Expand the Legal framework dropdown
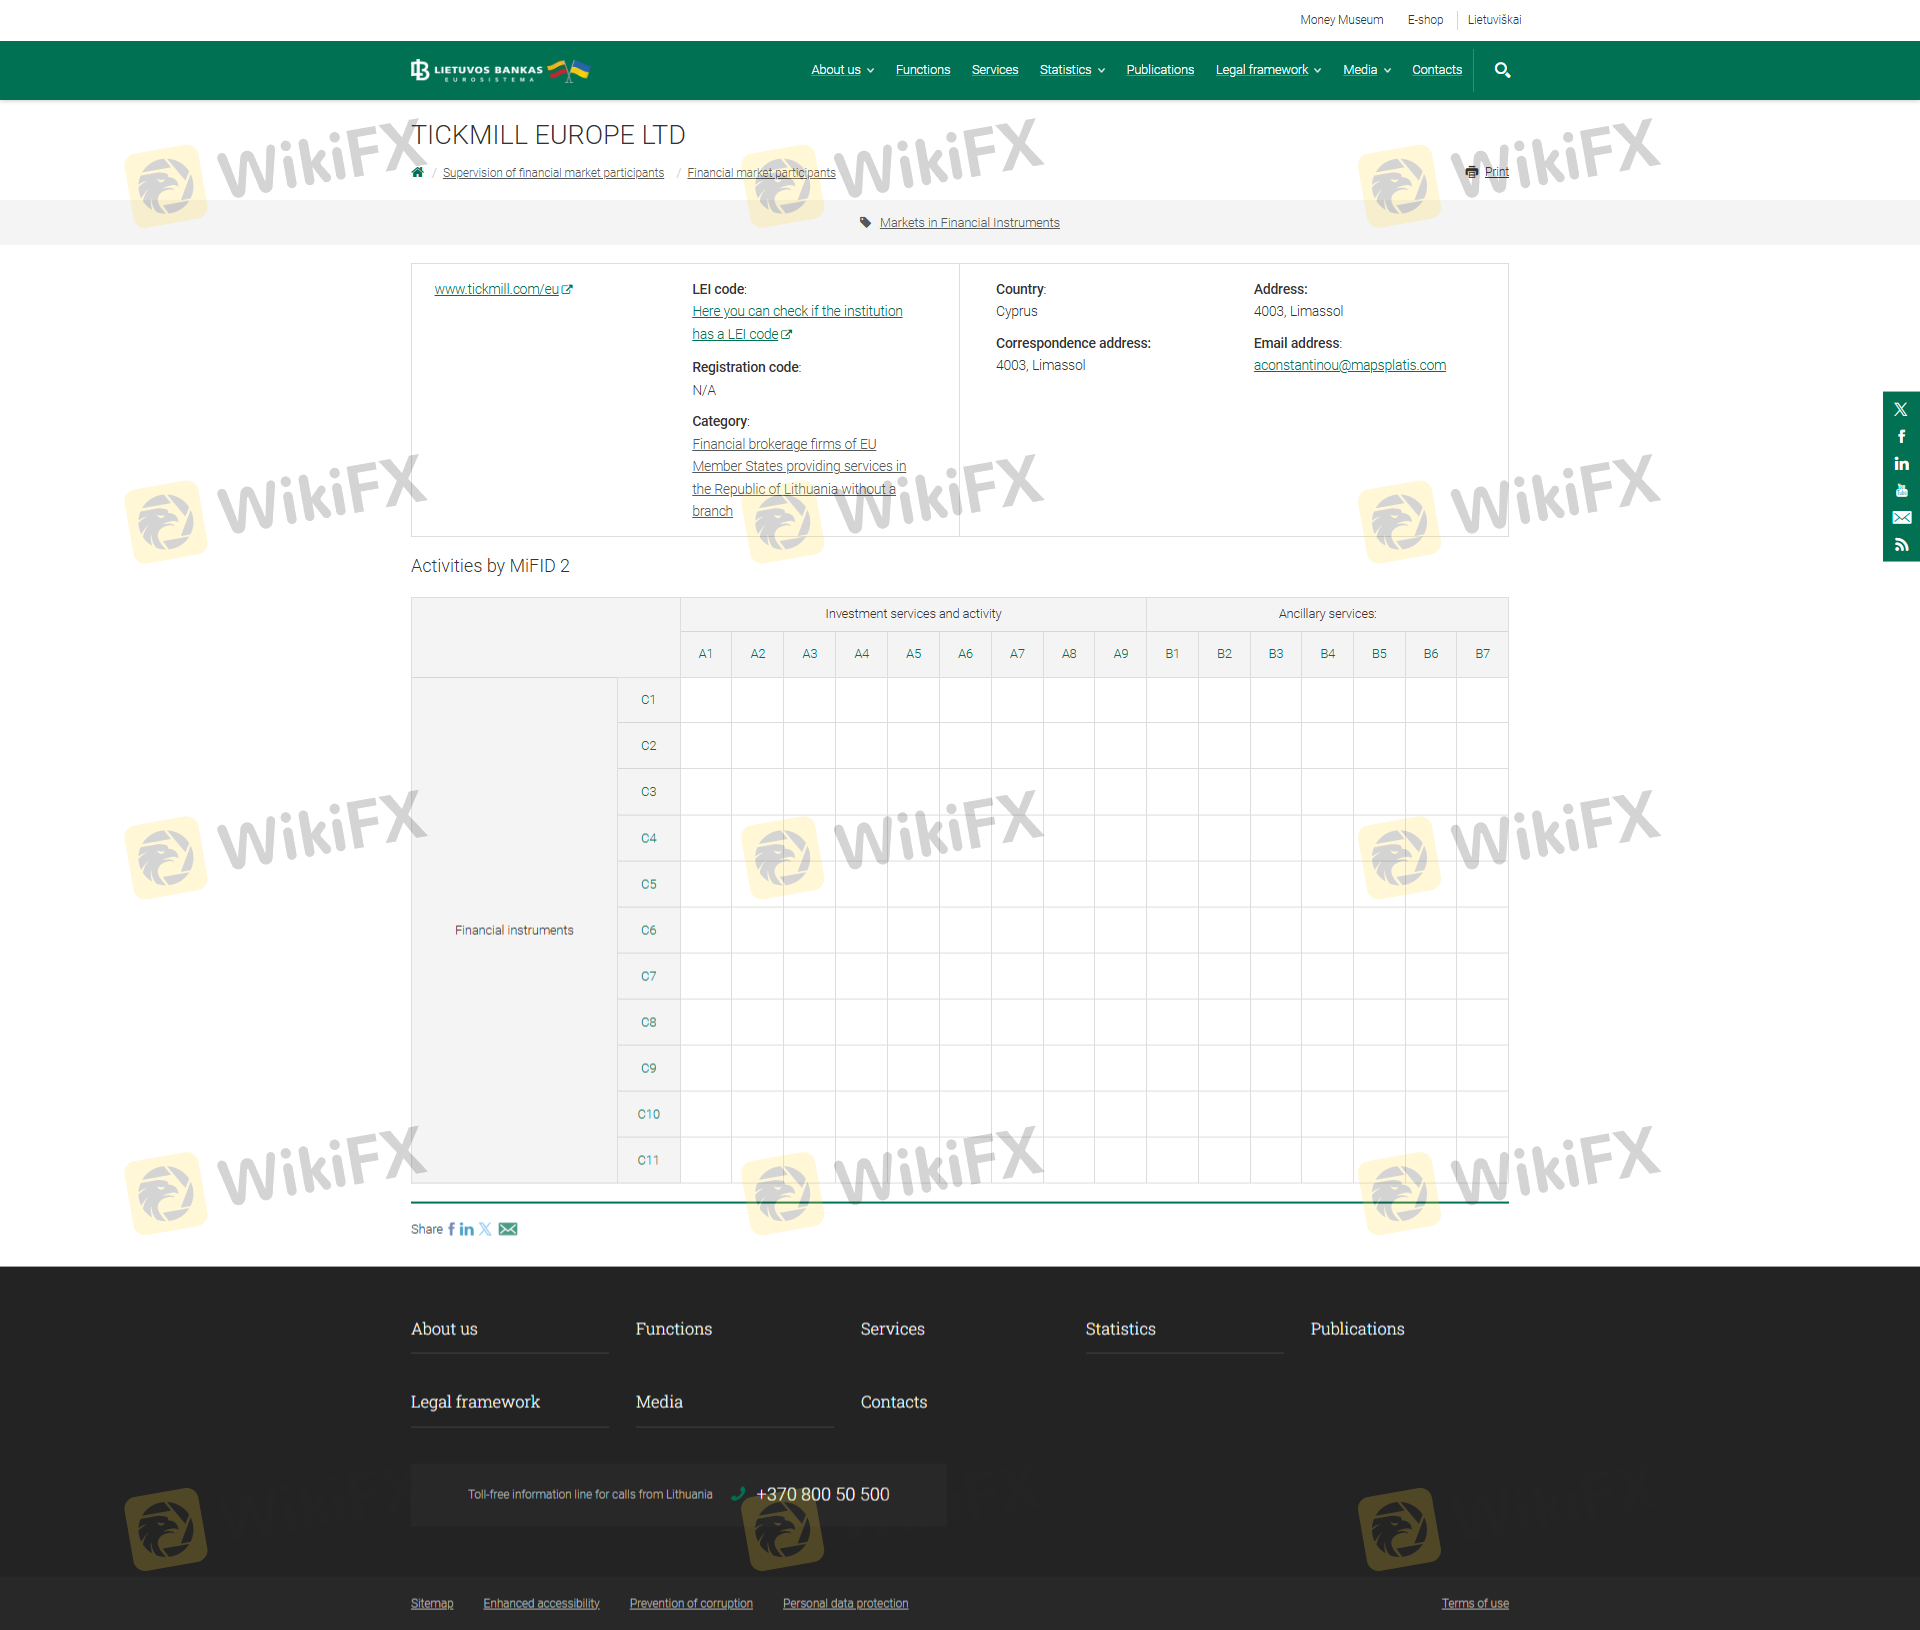Viewport: 1920px width, 1630px height. [x=1267, y=70]
